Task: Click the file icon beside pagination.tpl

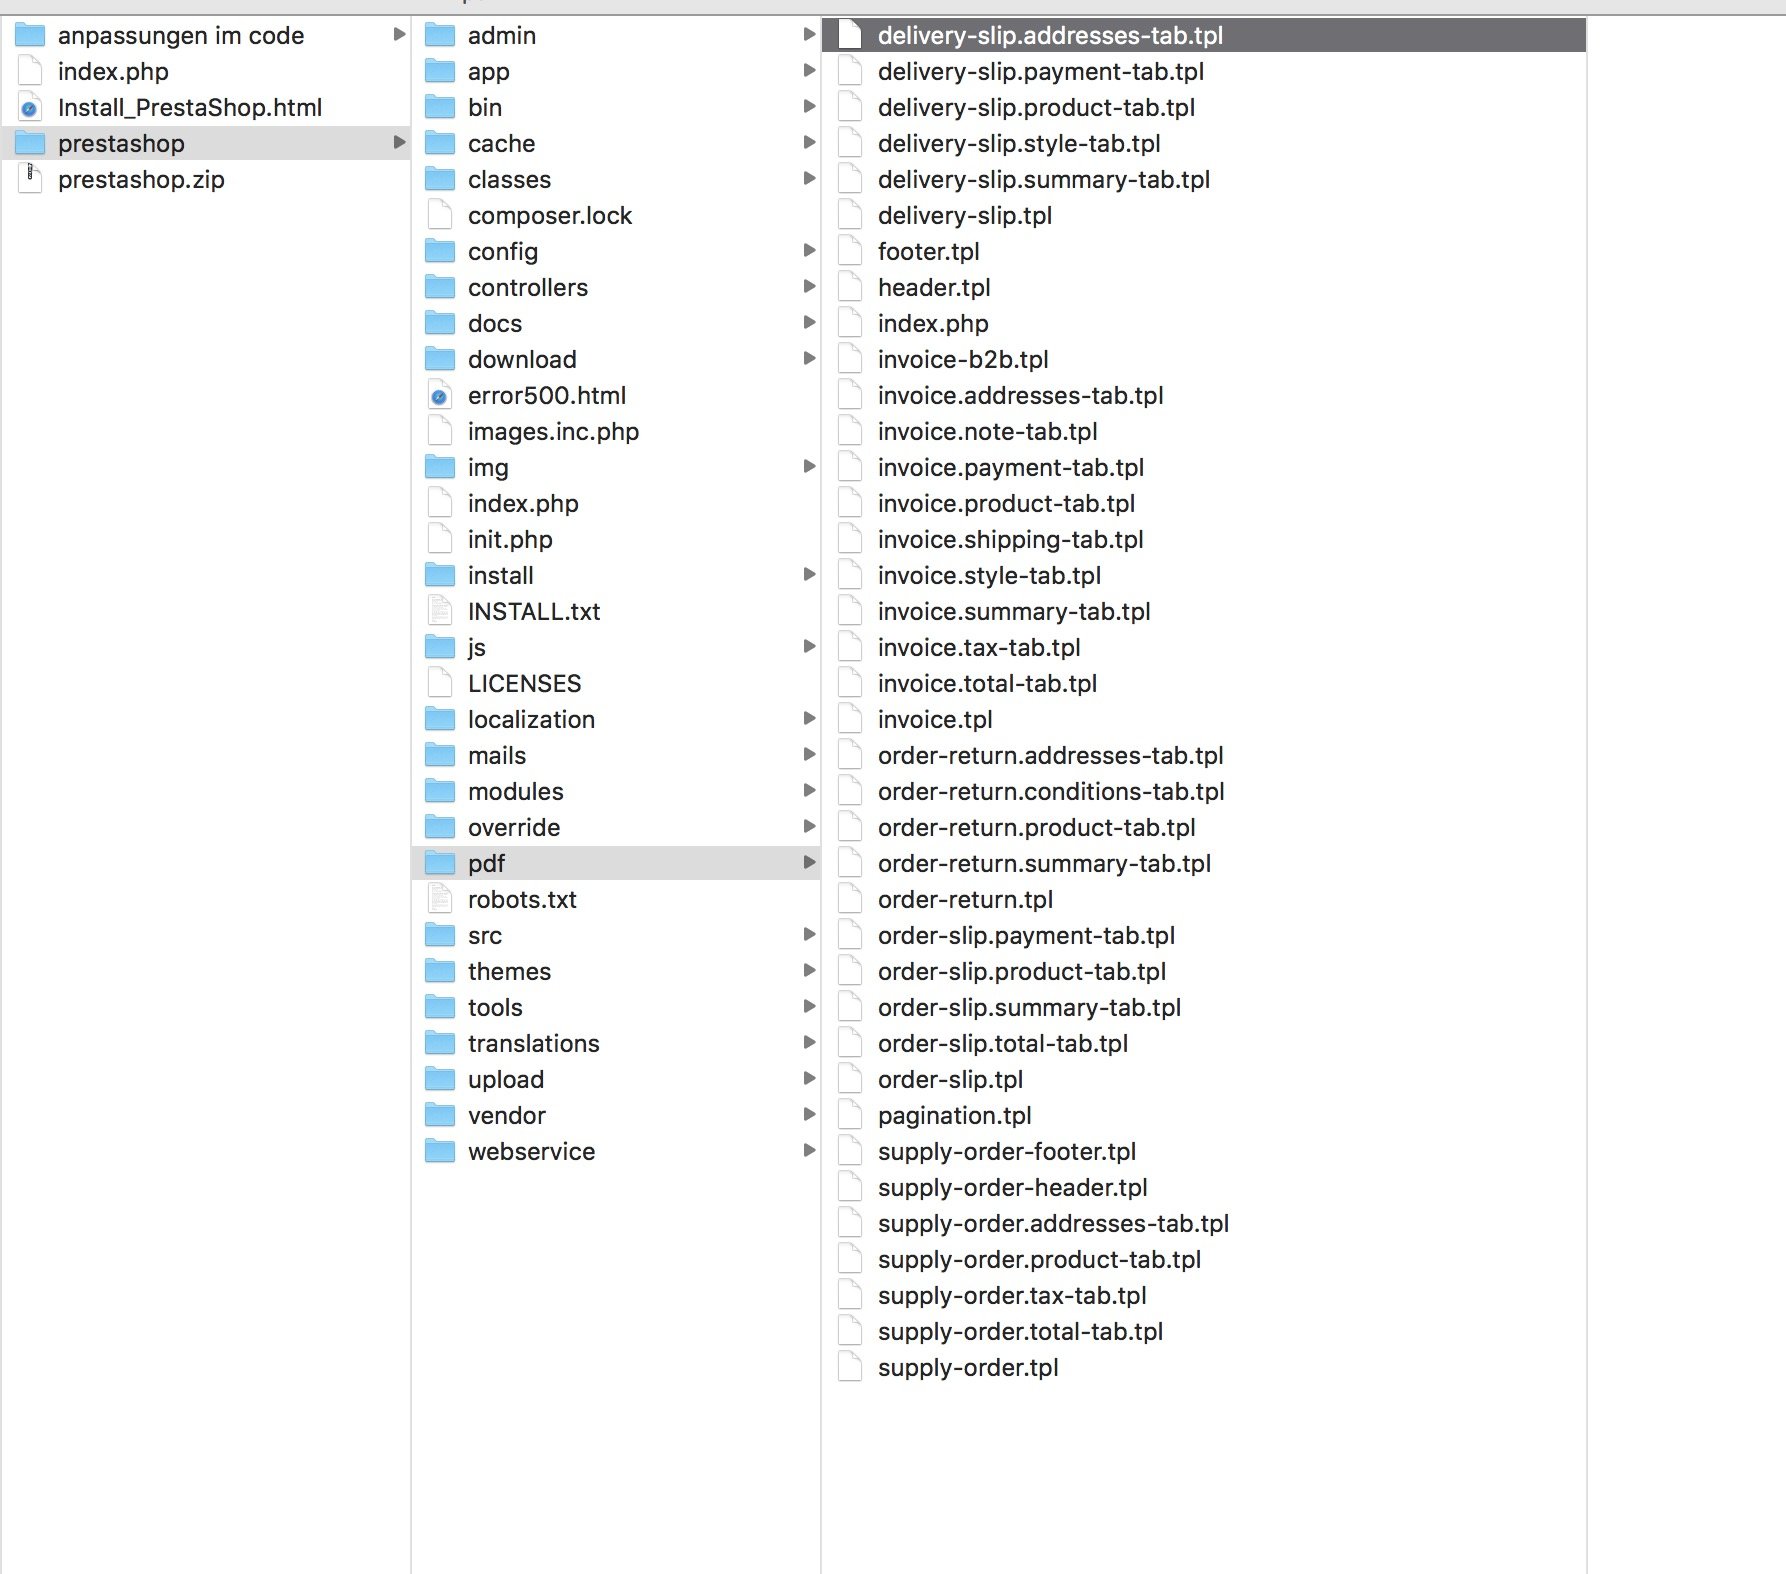Action: tap(850, 1116)
